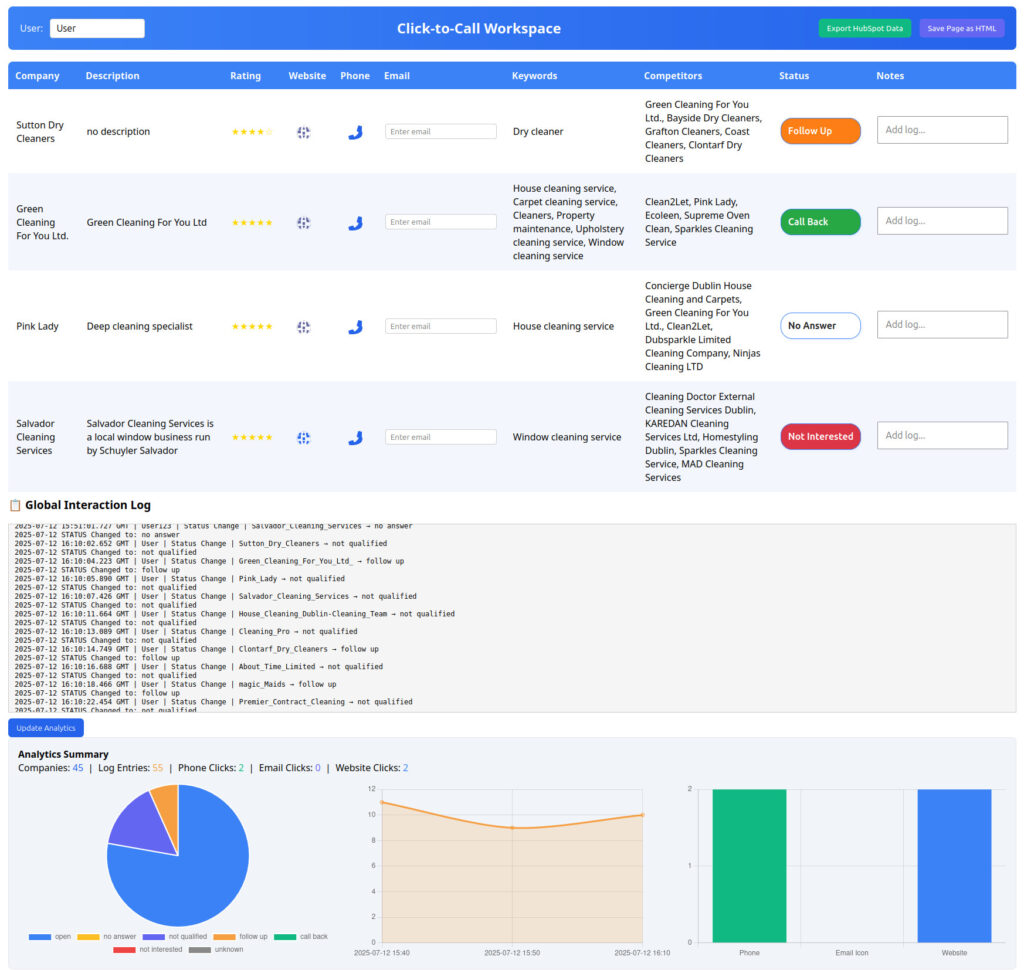Click the Click-to-Call Workspace title

point(479,29)
